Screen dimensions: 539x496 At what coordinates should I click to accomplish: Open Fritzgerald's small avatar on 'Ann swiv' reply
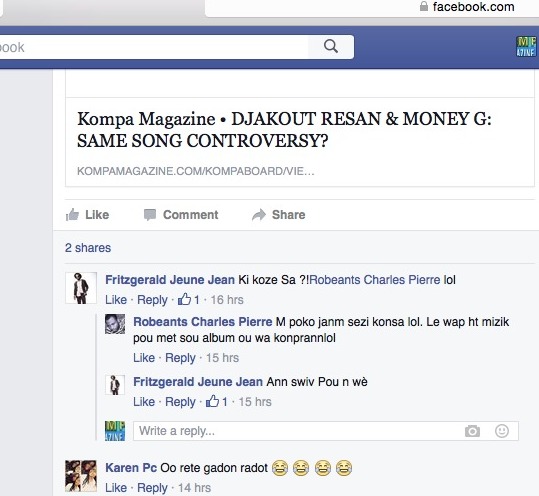tap(115, 385)
